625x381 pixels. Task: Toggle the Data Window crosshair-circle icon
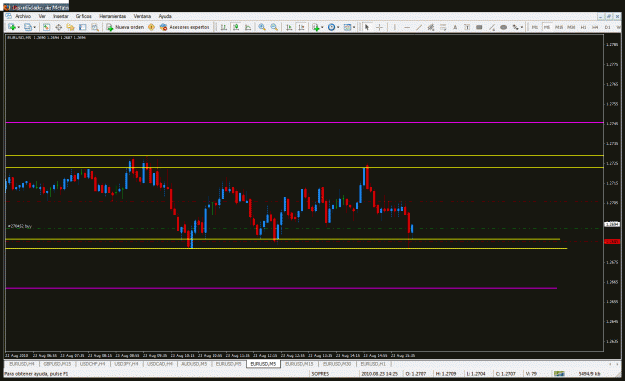[x=59, y=27]
